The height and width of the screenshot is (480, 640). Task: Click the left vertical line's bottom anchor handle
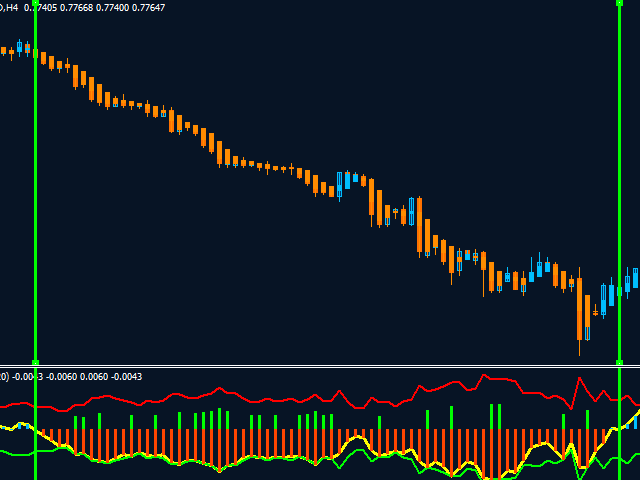coord(36,362)
